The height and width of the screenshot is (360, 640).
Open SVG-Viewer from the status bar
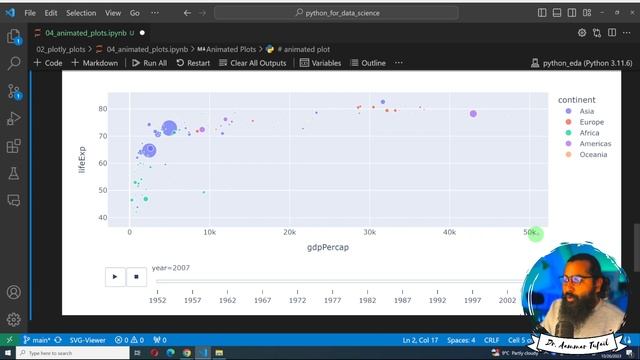point(87,340)
